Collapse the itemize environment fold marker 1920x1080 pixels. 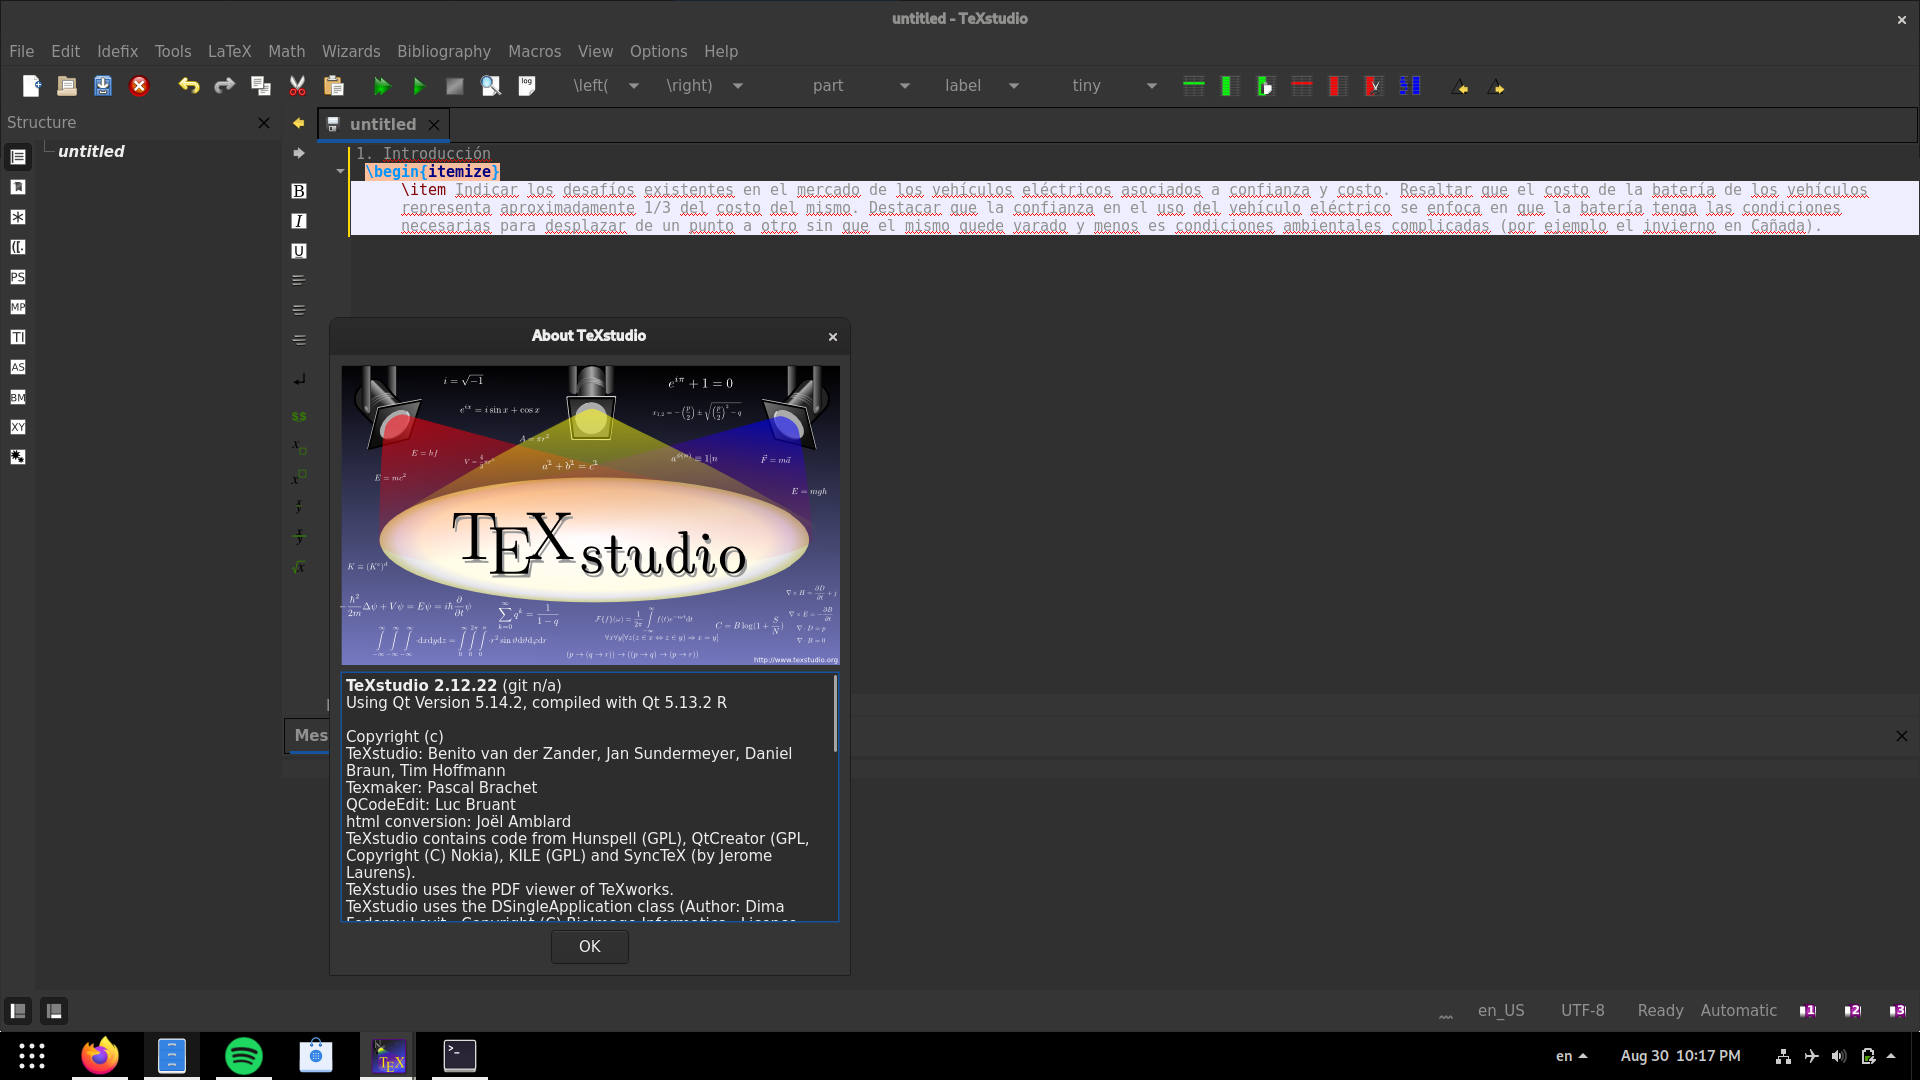point(340,172)
